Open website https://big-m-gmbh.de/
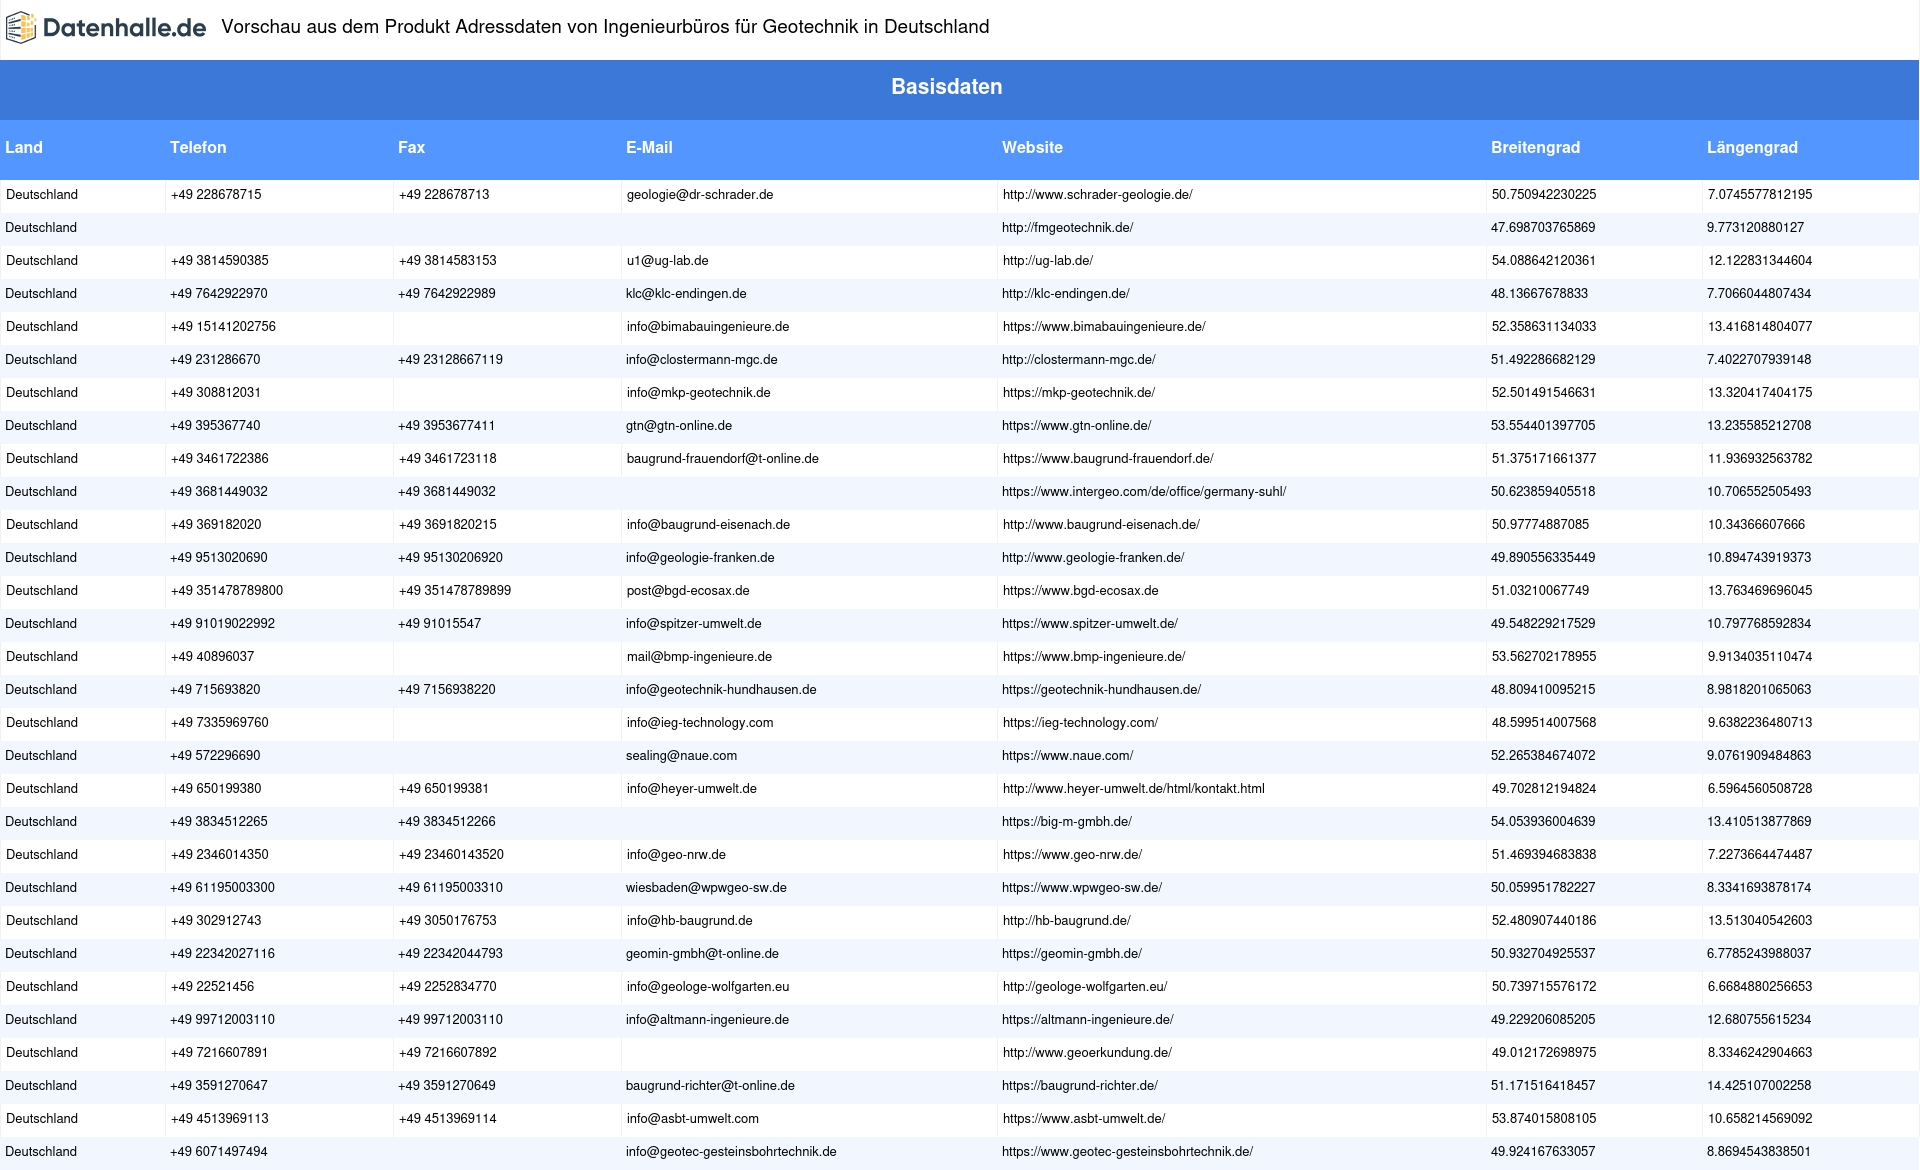1920x1170 pixels. tap(1067, 822)
